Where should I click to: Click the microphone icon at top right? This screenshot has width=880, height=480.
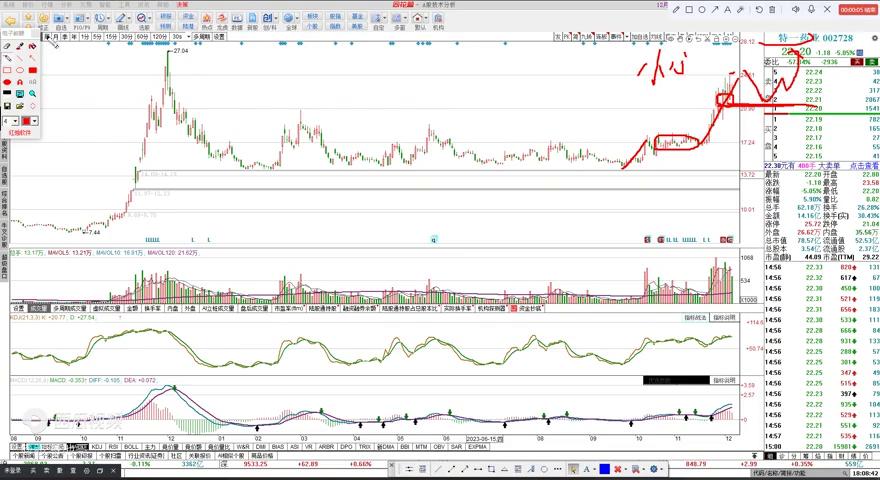812,10
